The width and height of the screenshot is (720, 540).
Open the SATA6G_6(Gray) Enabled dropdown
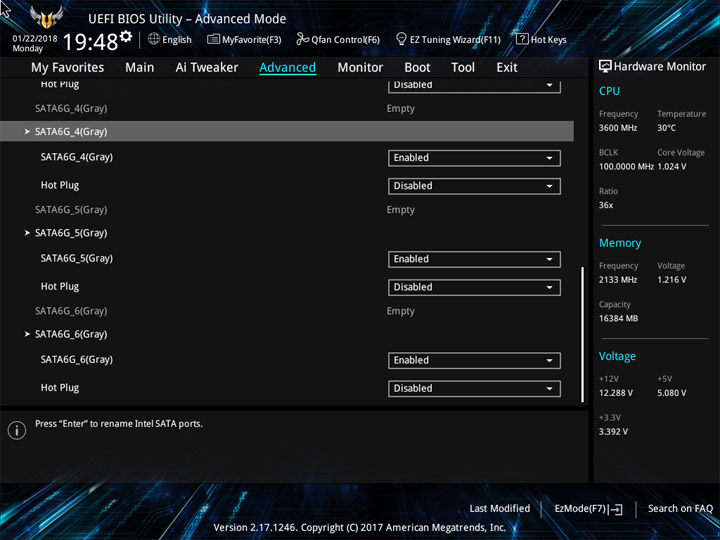(x=474, y=360)
